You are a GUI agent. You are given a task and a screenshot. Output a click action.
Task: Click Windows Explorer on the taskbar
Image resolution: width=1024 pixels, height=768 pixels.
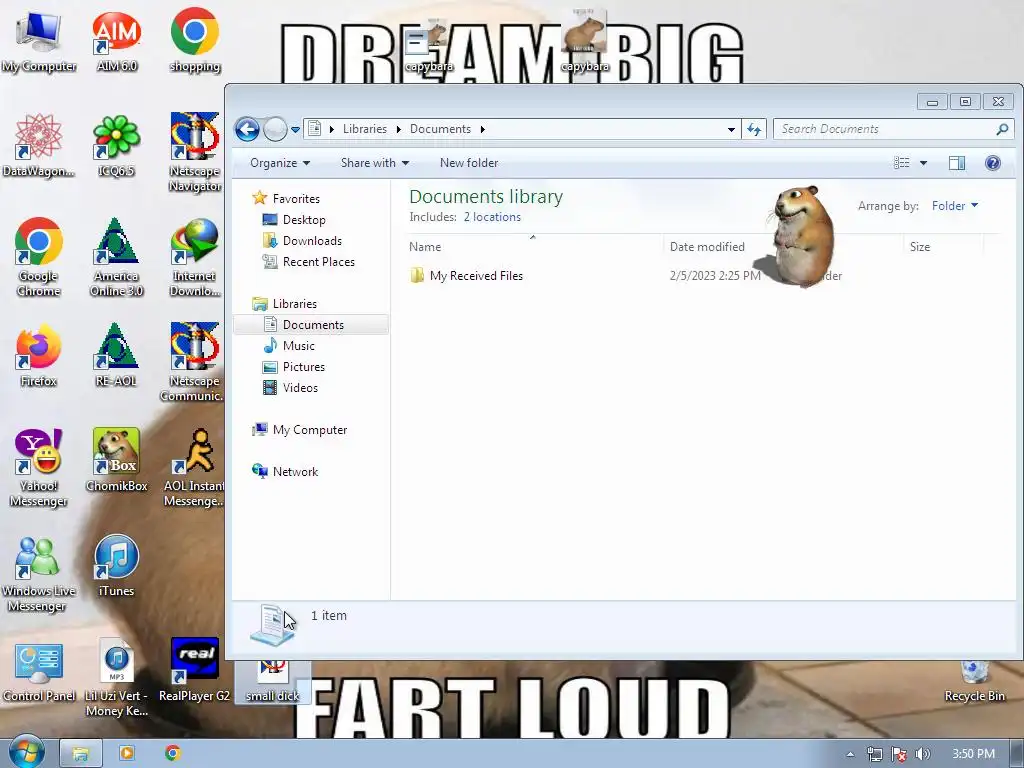(x=81, y=754)
